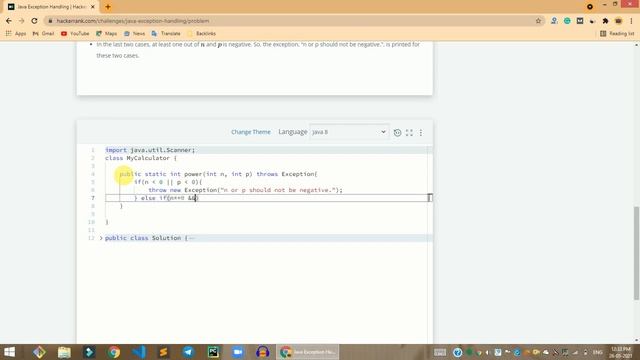Click the ENG language indicator
Image resolution: width=640 pixels, height=360 pixels.
pos(598,352)
